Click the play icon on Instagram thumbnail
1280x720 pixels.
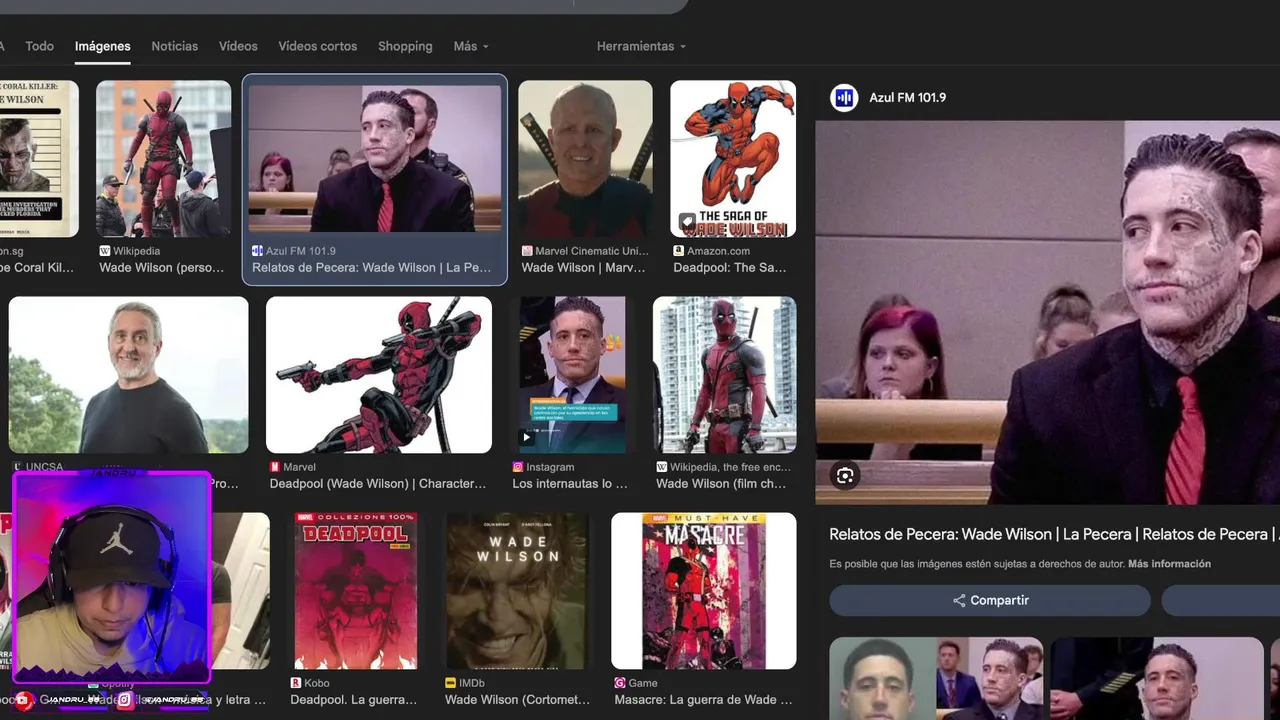tap(526, 437)
